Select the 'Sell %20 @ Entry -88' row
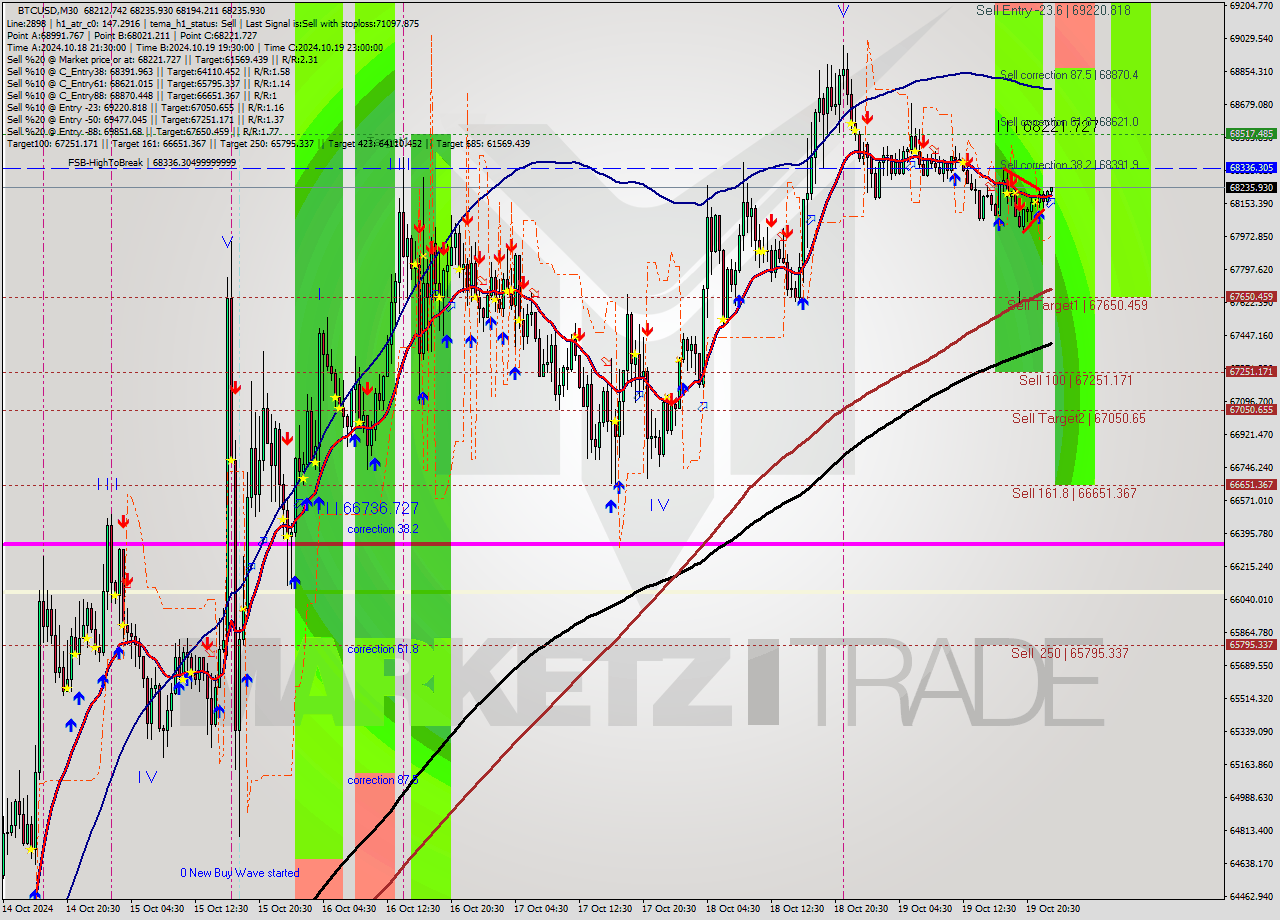Screen dimensions: 1280x920 pos(143,131)
